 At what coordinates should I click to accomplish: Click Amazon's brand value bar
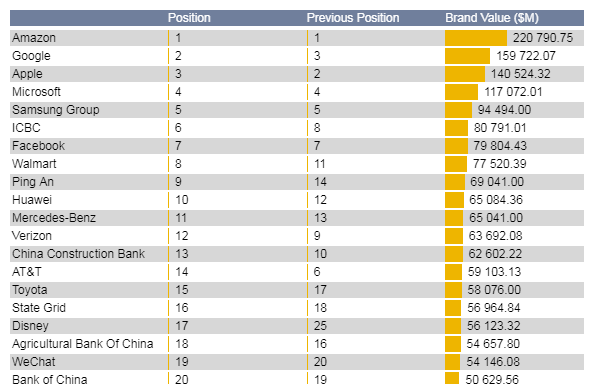(x=476, y=38)
